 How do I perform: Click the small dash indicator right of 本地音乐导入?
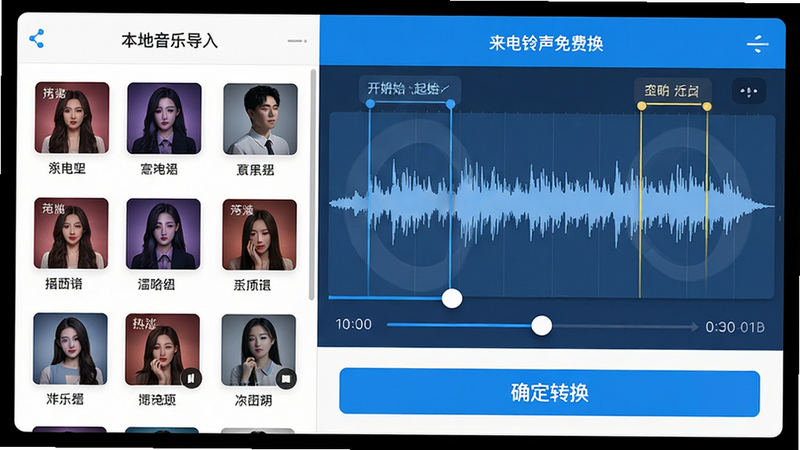(297, 41)
